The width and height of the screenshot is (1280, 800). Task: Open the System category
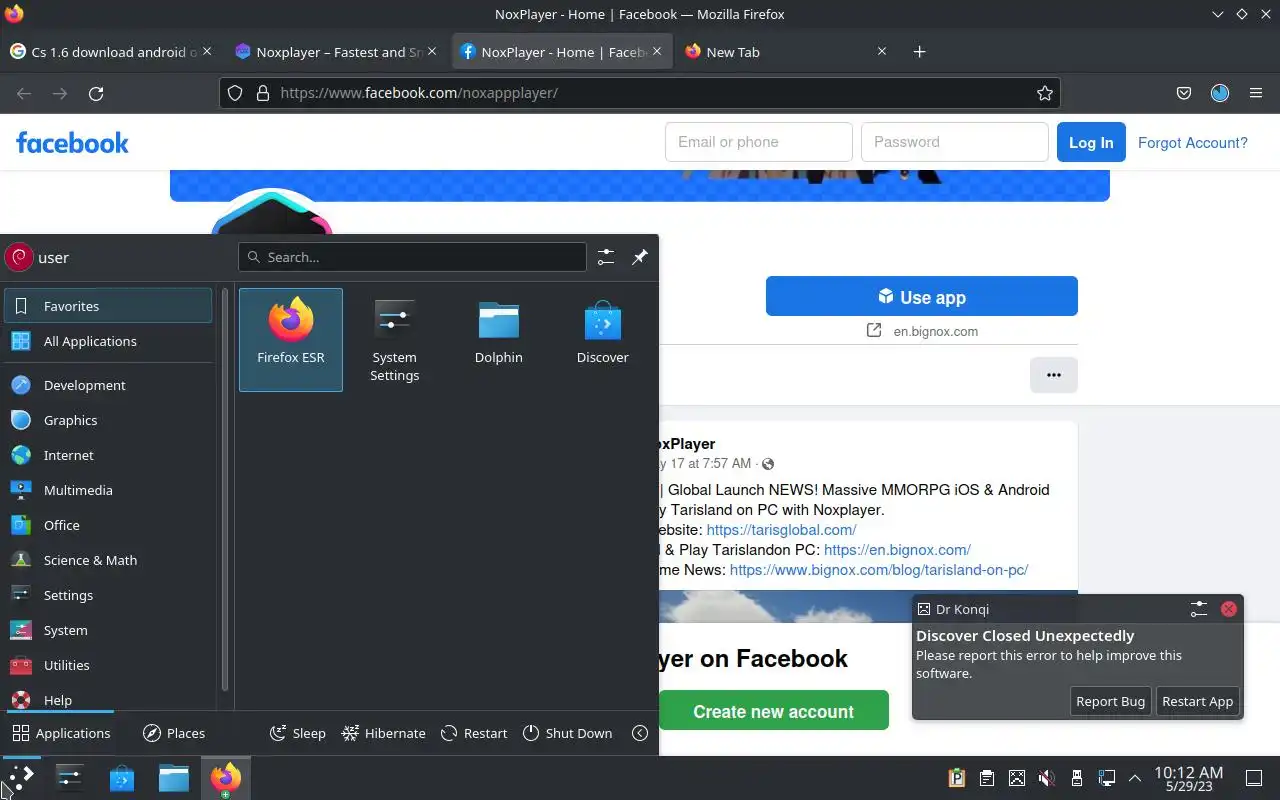click(108, 630)
